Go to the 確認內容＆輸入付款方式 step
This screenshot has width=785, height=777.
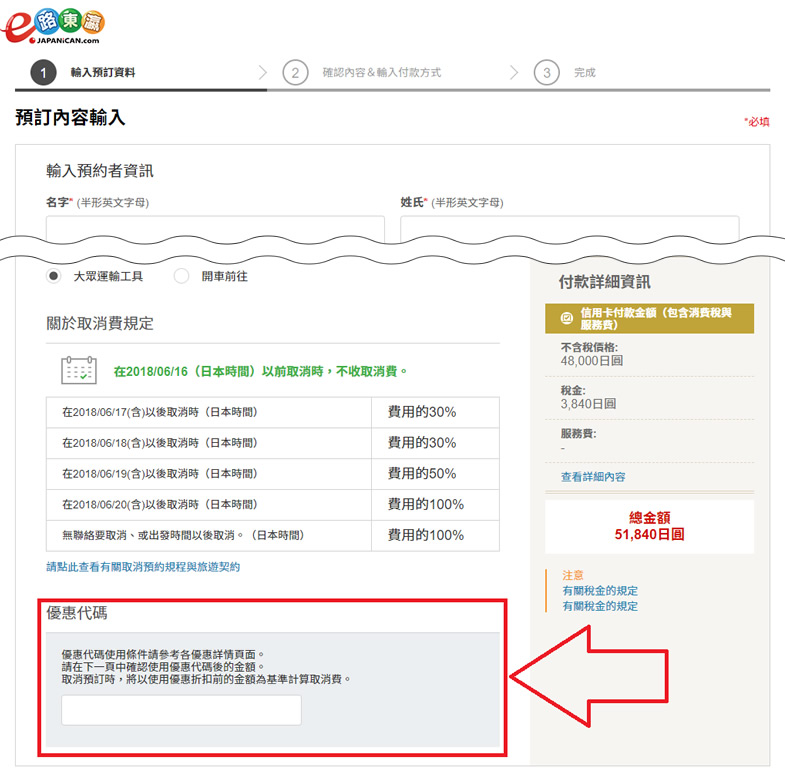tap(381, 73)
